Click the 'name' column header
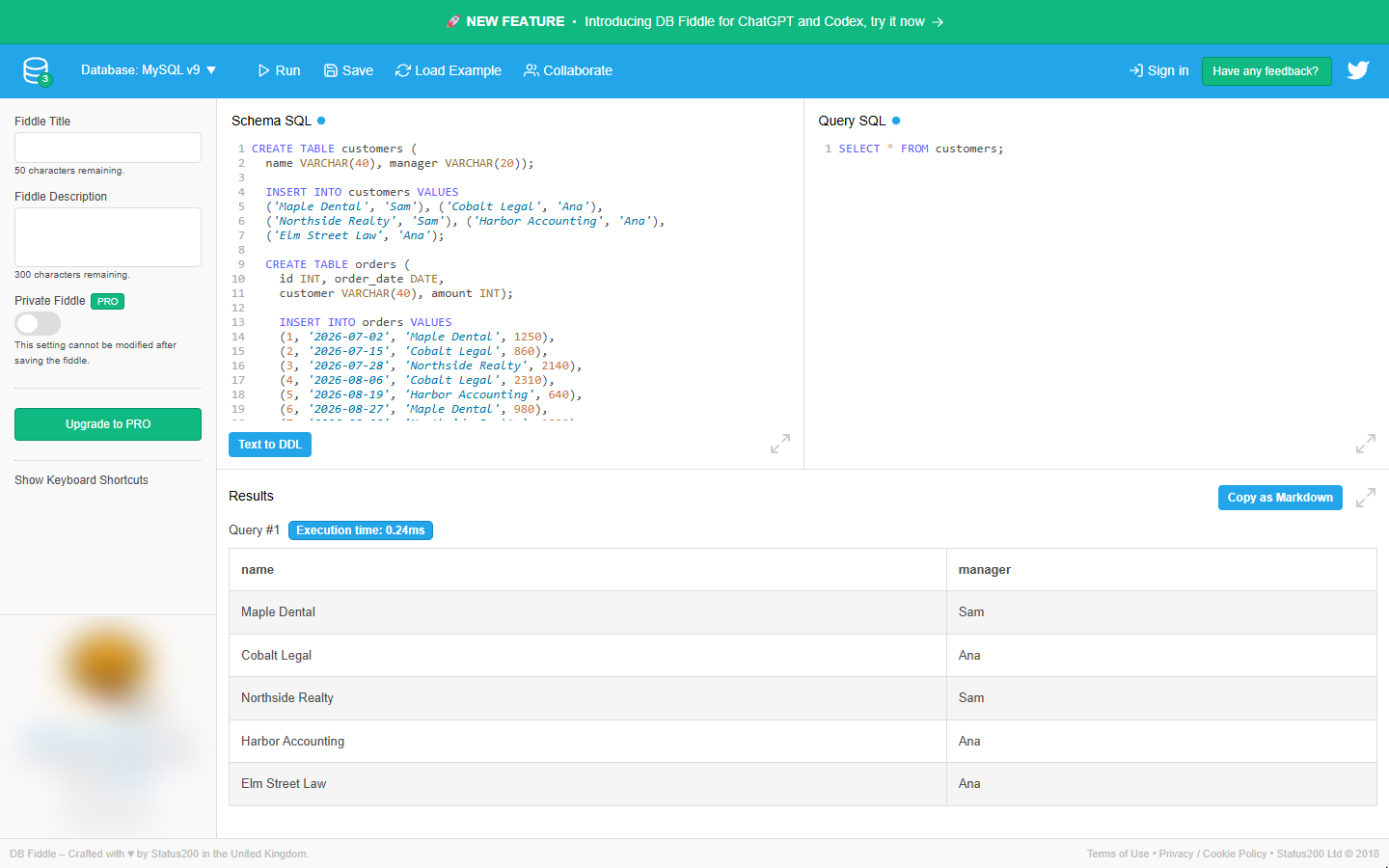 [x=588, y=570]
